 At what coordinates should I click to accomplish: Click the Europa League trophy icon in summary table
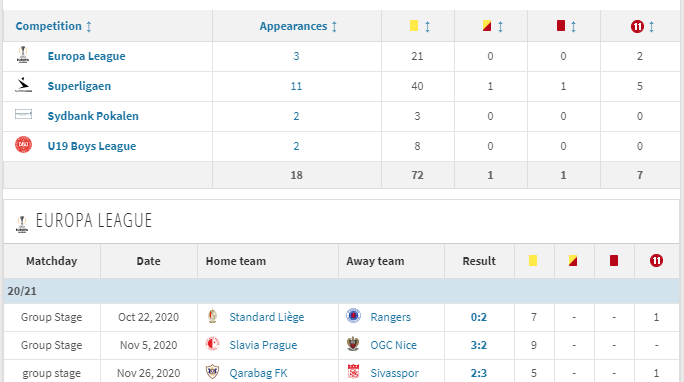(23, 55)
